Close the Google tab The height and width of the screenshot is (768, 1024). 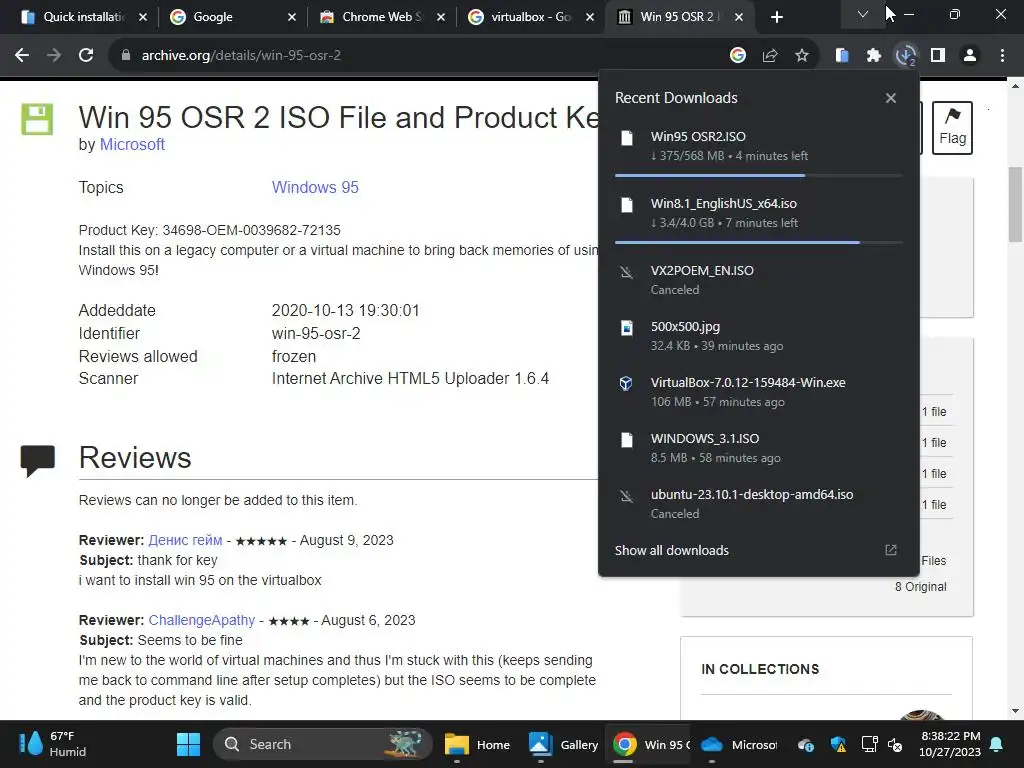point(292,17)
